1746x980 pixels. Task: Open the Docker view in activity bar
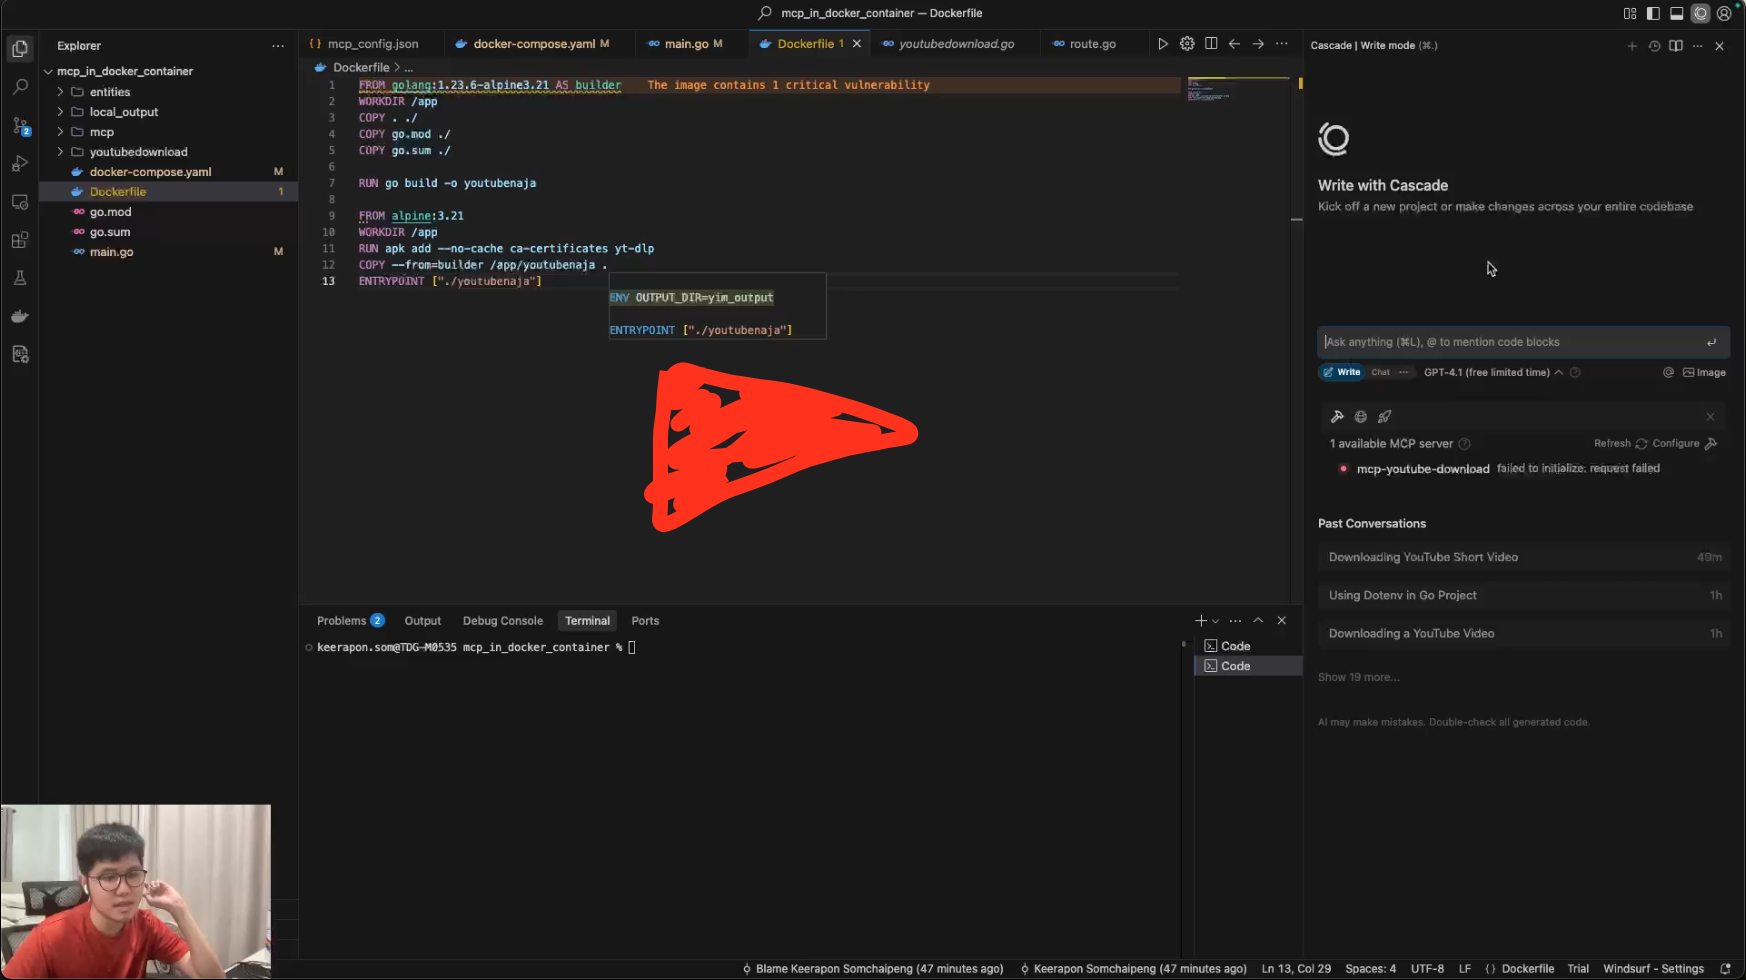pyautogui.click(x=20, y=316)
